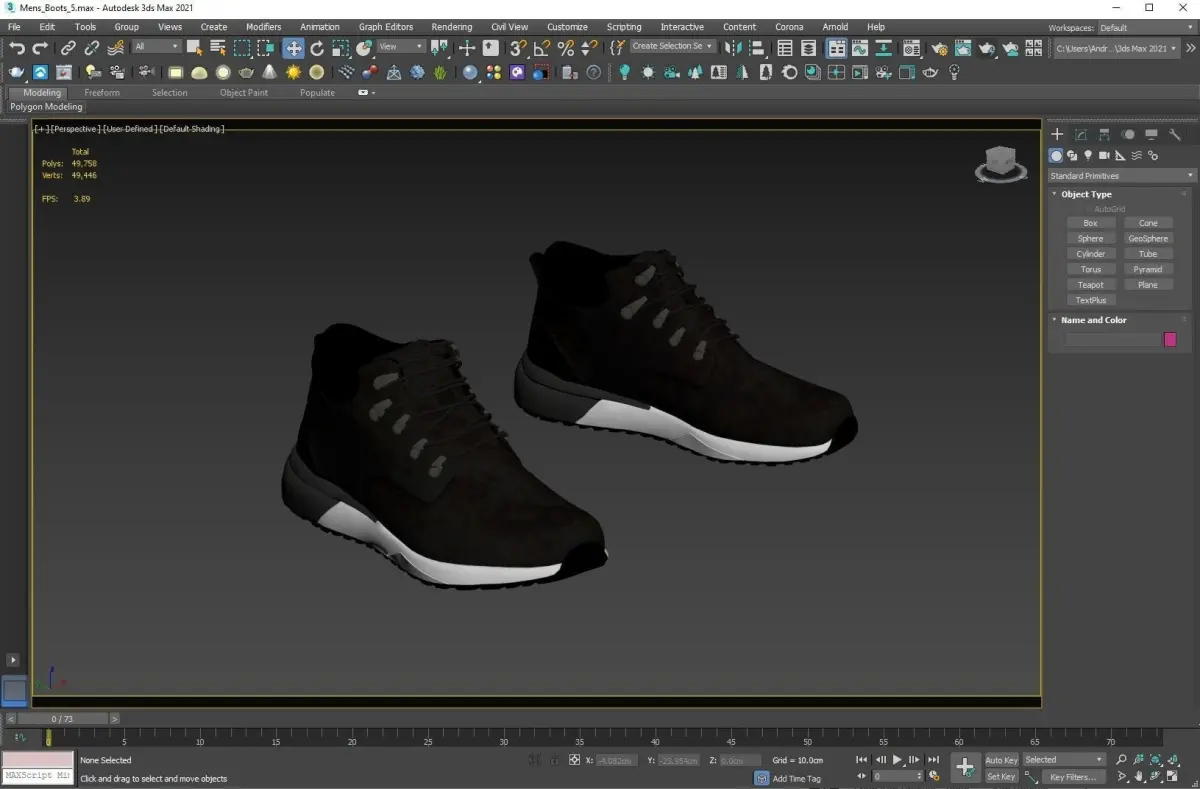
Task: Click the Key Filters button
Action: (1071, 777)
